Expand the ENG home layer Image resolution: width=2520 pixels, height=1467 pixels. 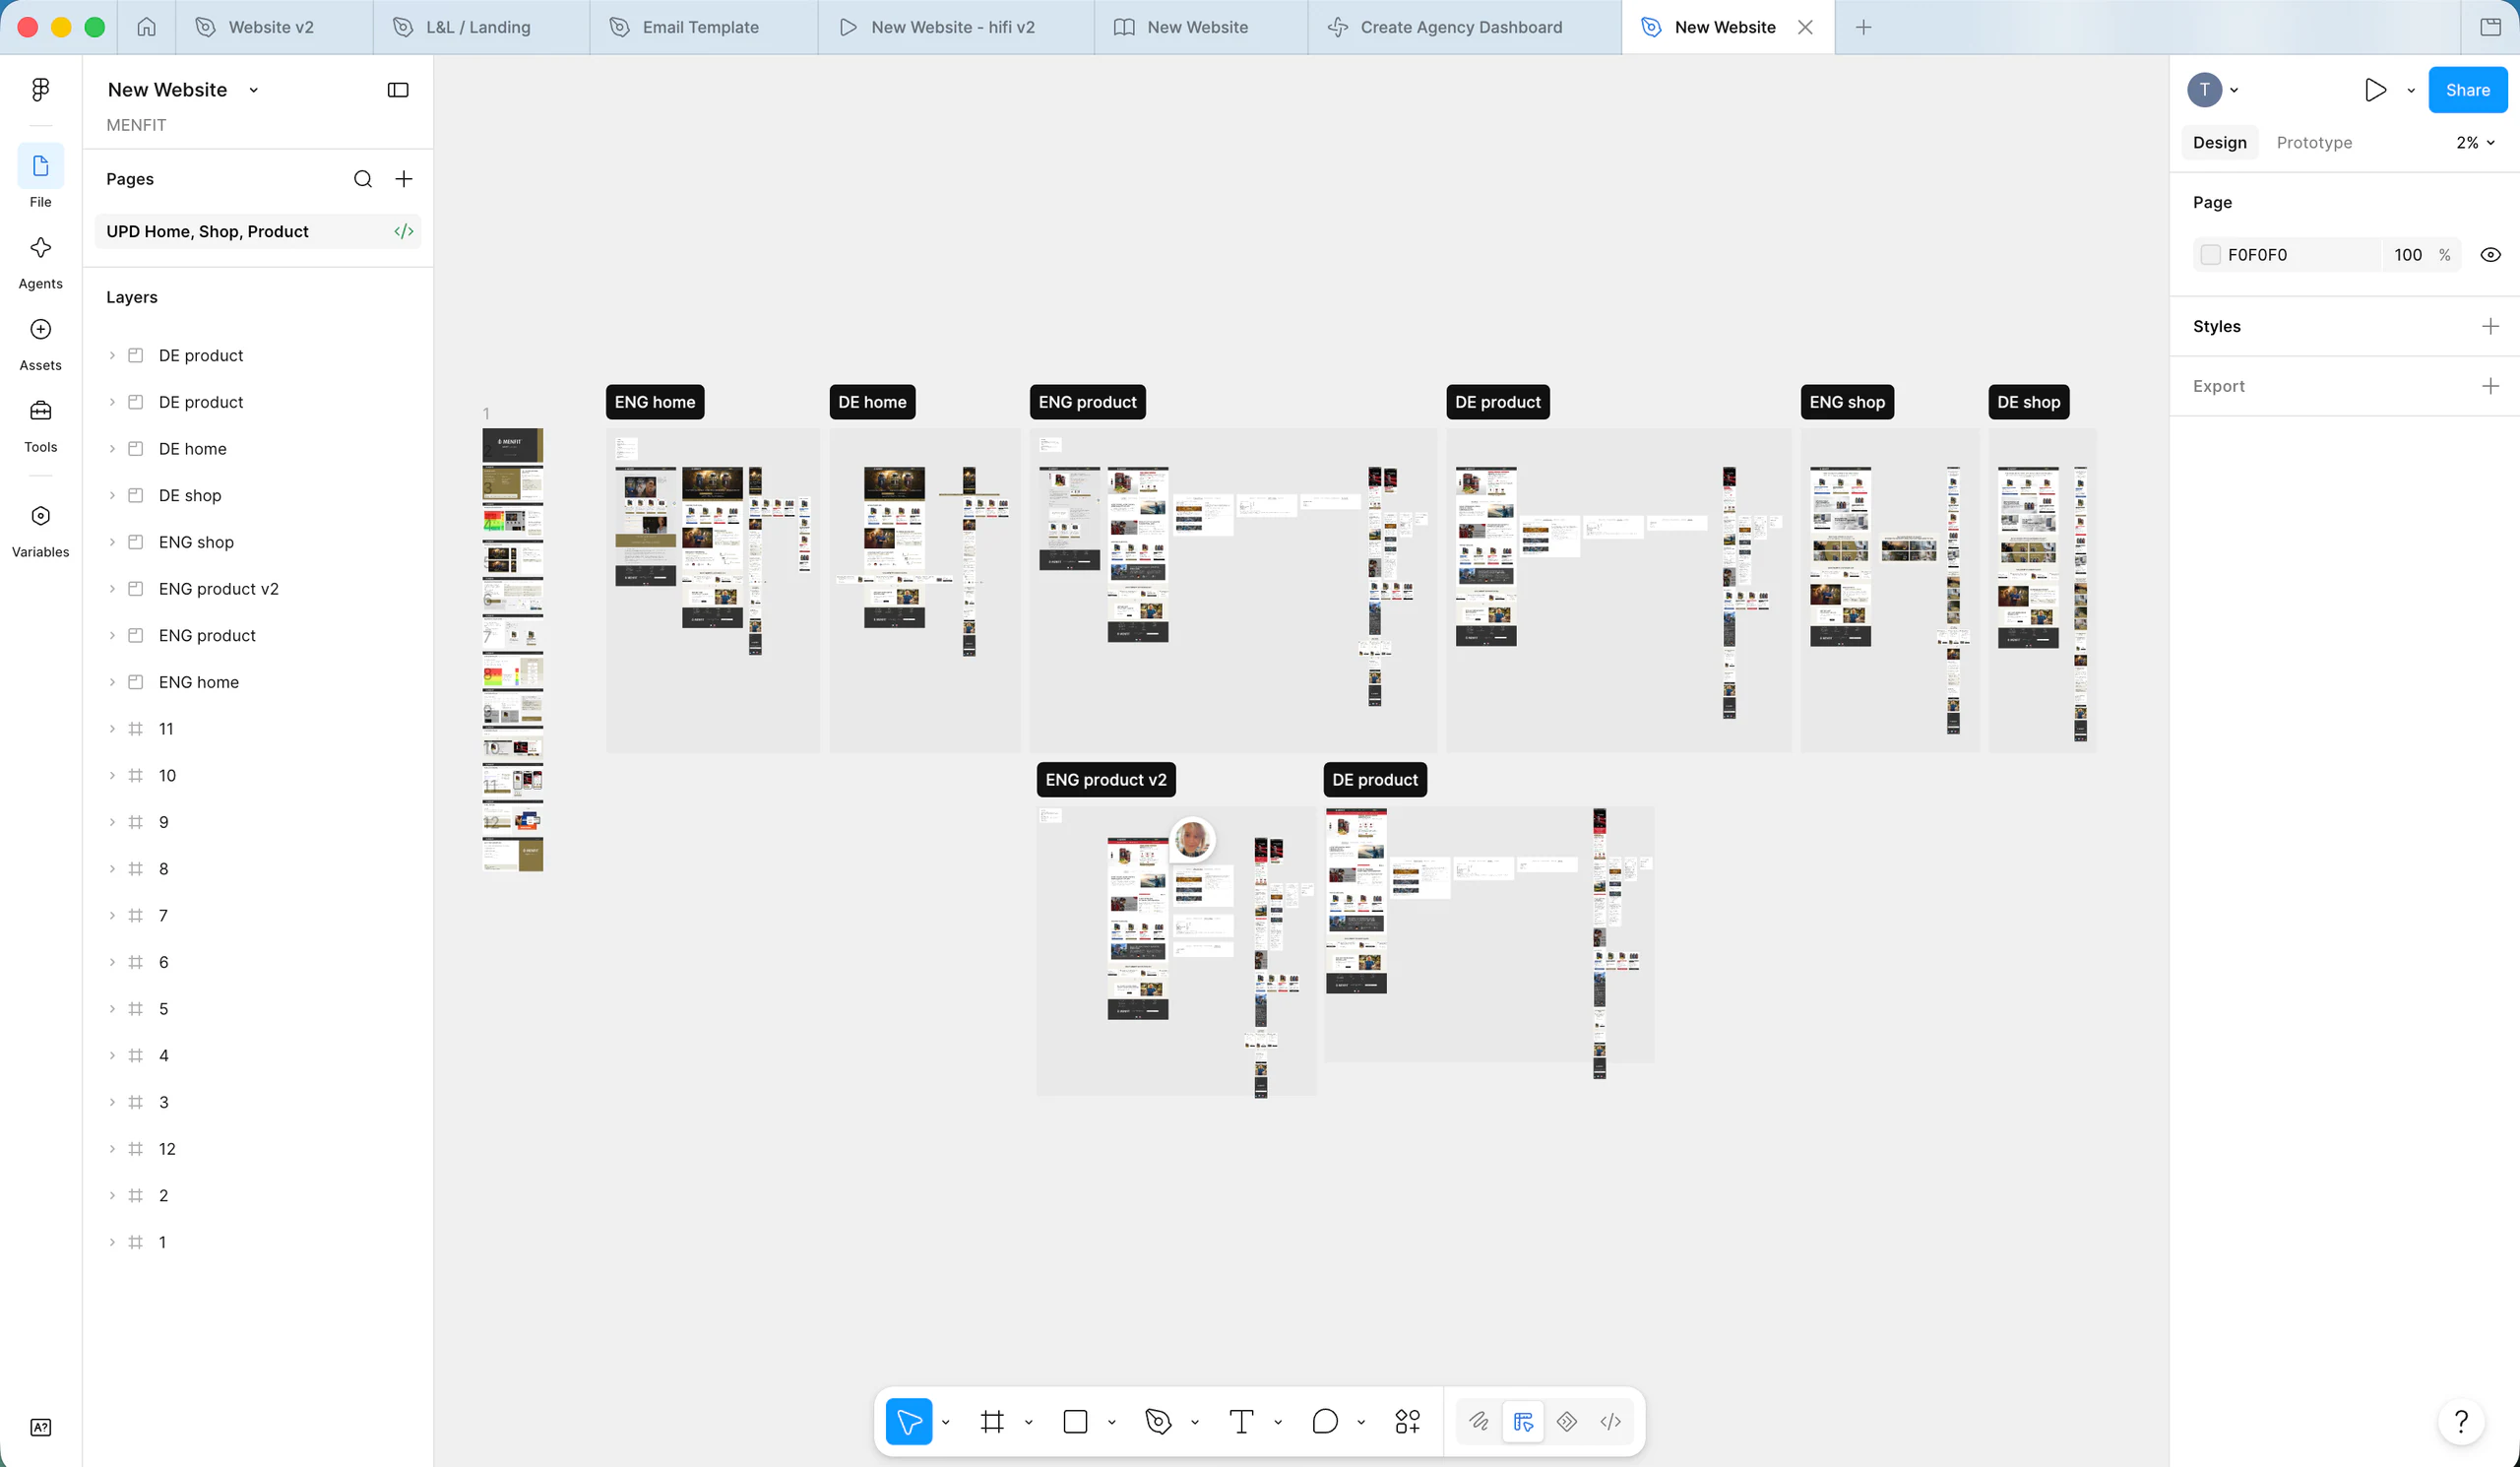112,682
